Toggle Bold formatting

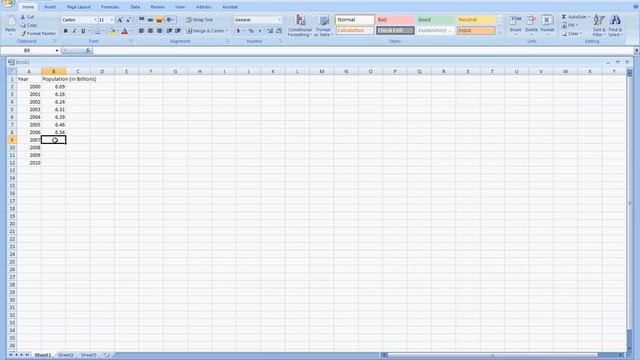tap(65, 31)
